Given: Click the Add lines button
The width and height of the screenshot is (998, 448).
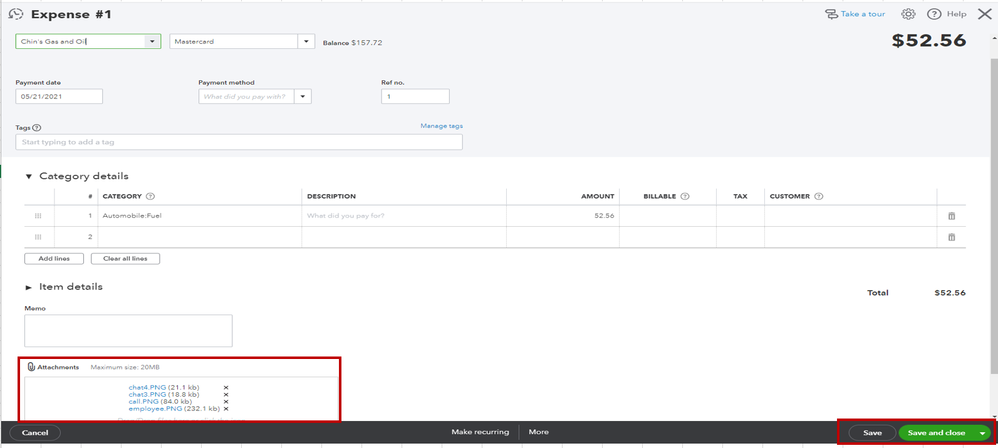Looking at the screenshot, I should (55, 259).
